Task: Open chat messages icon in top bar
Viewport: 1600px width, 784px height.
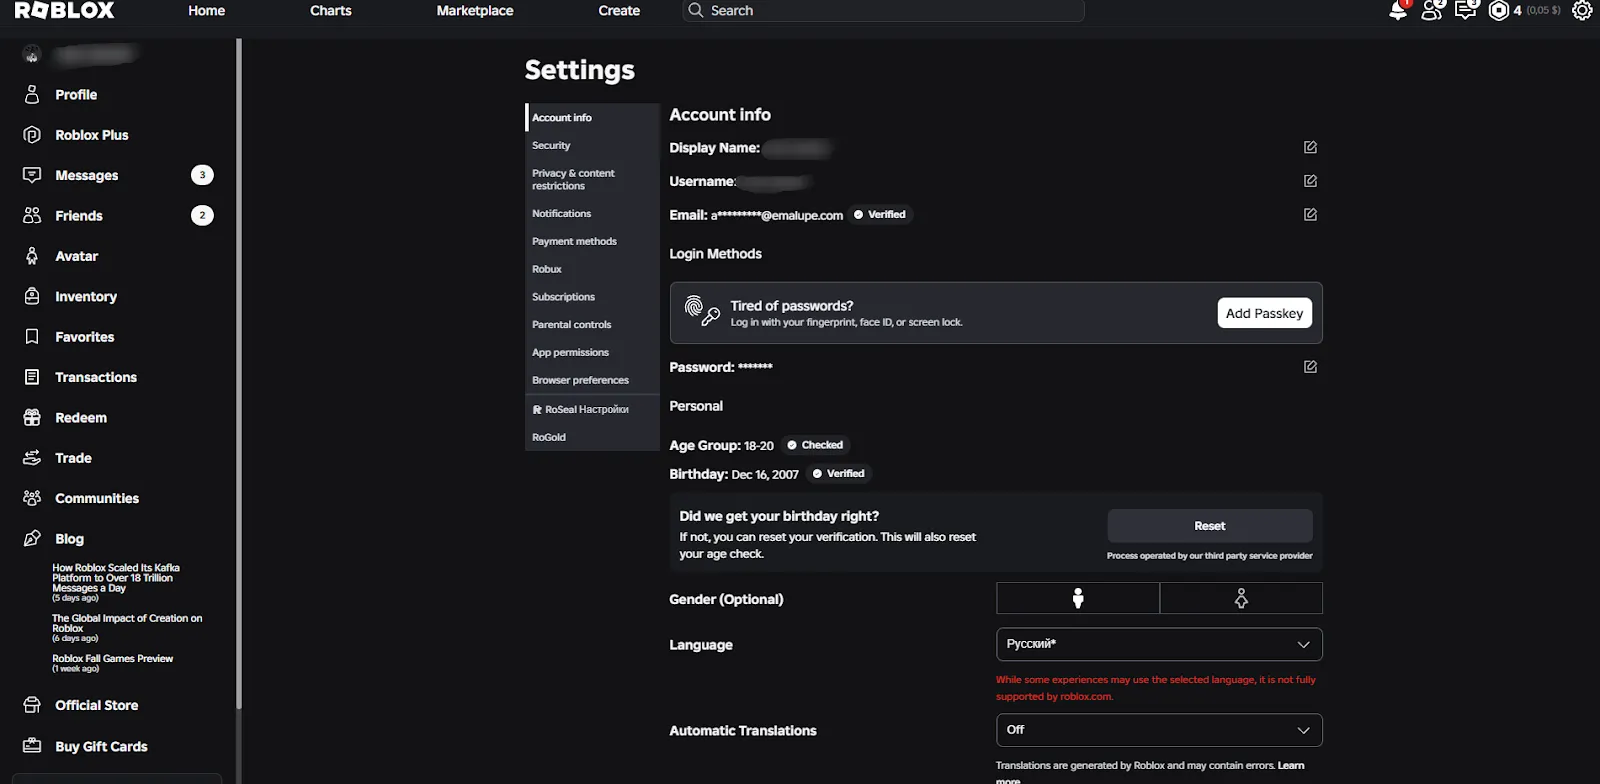Action: [x=1465, y=11]
